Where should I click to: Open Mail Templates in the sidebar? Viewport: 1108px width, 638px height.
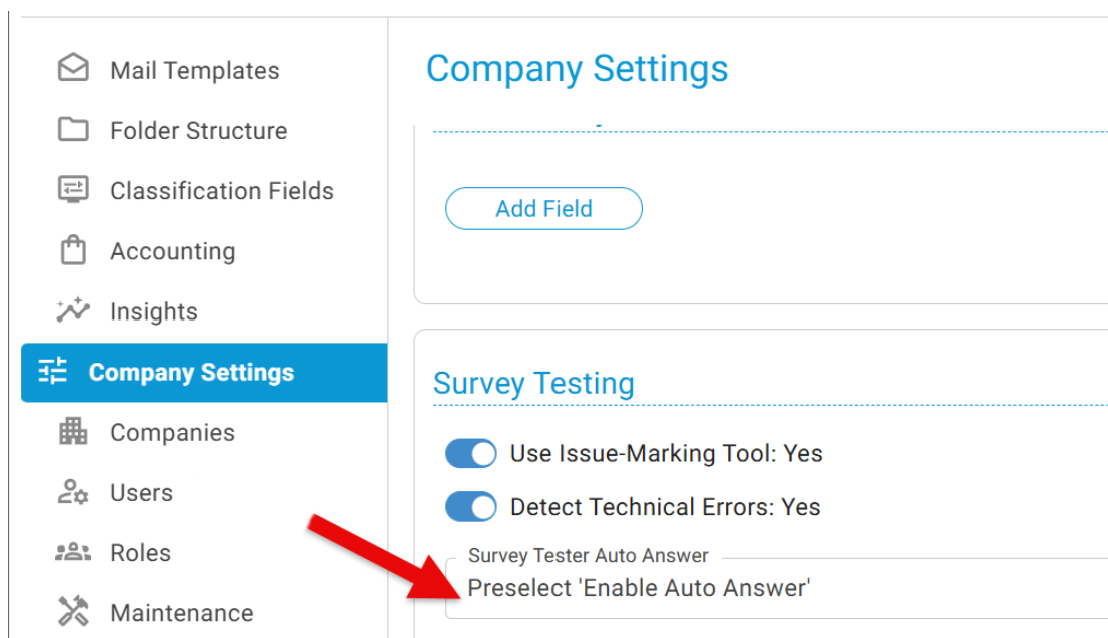point(194,71)
